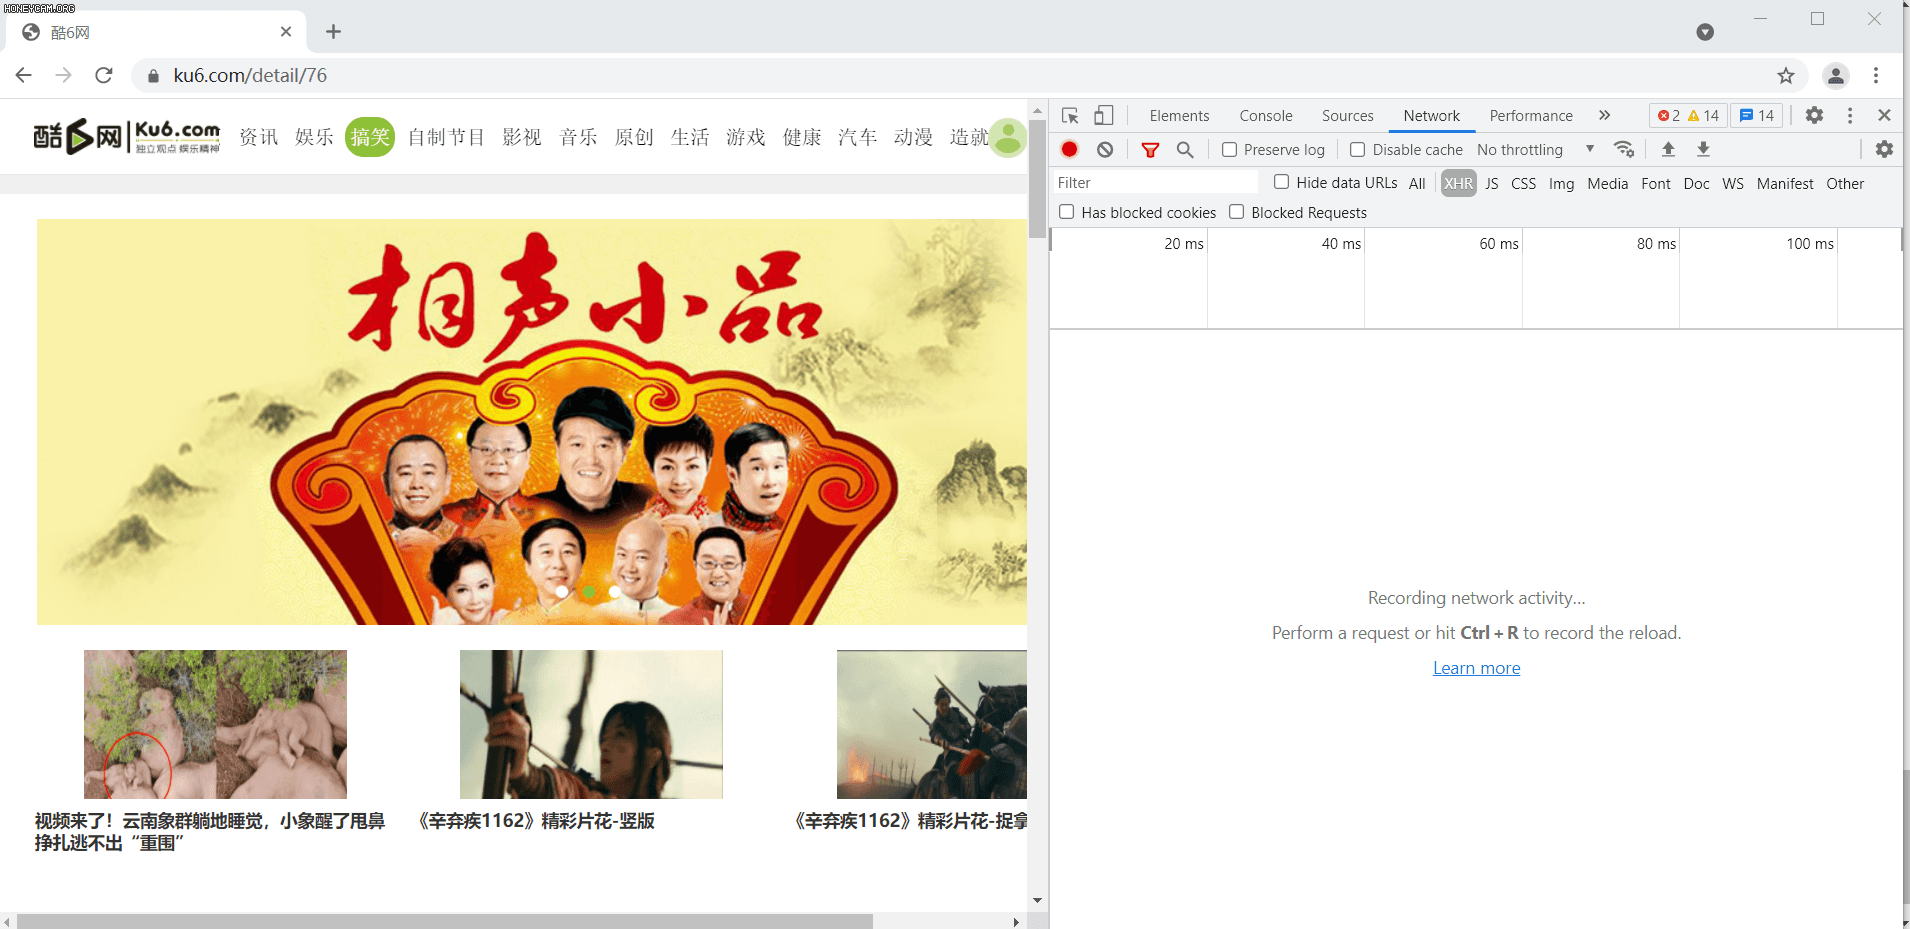Open the DevTools three-dot customization menu
1910x929 pixels.
coord(1849,115)
